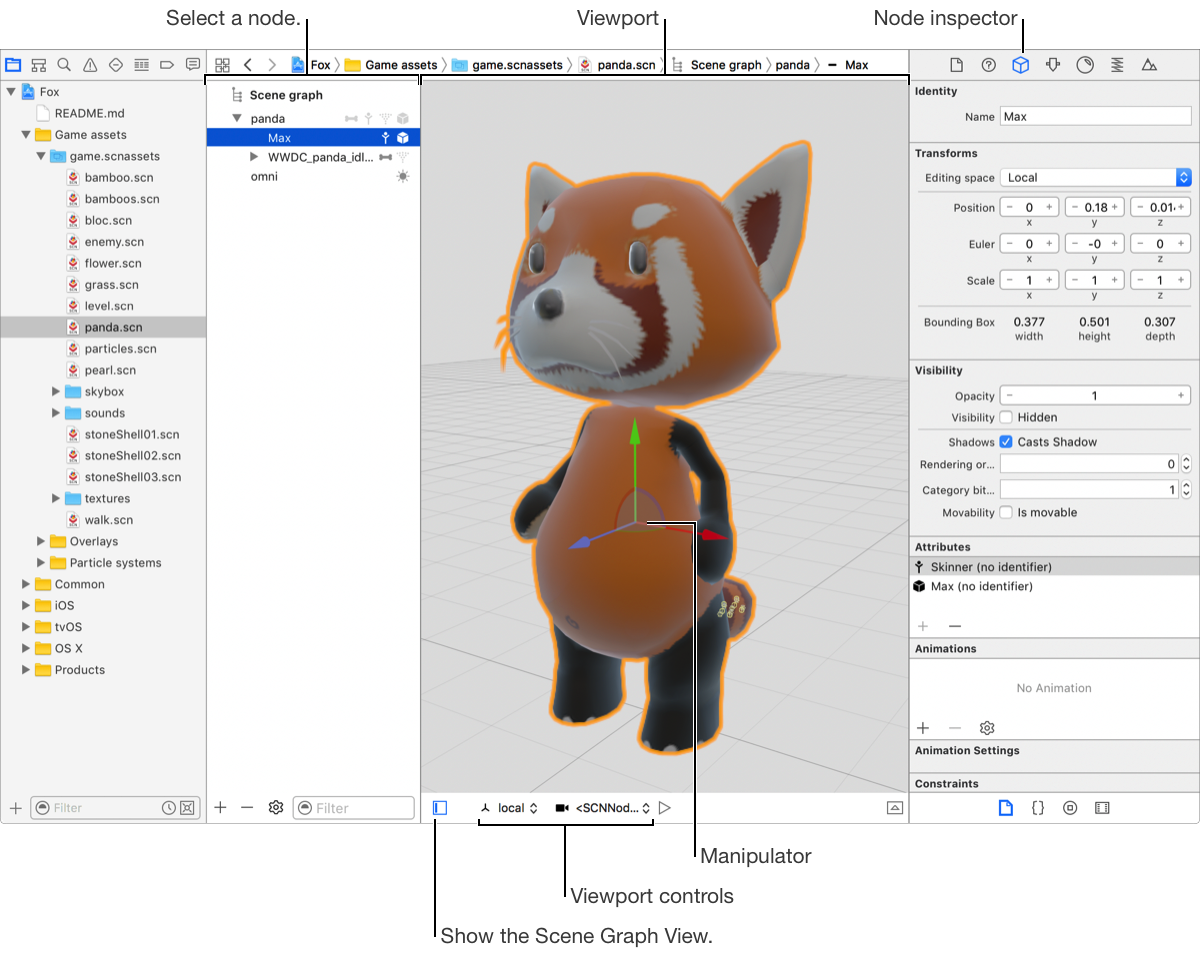
Task: Expand the skybox folder
Action: 57,392
